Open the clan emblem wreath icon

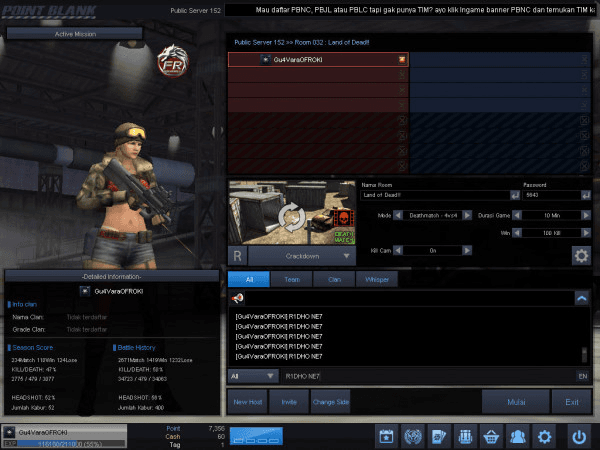pyautogui.click(x=412, y=436)
